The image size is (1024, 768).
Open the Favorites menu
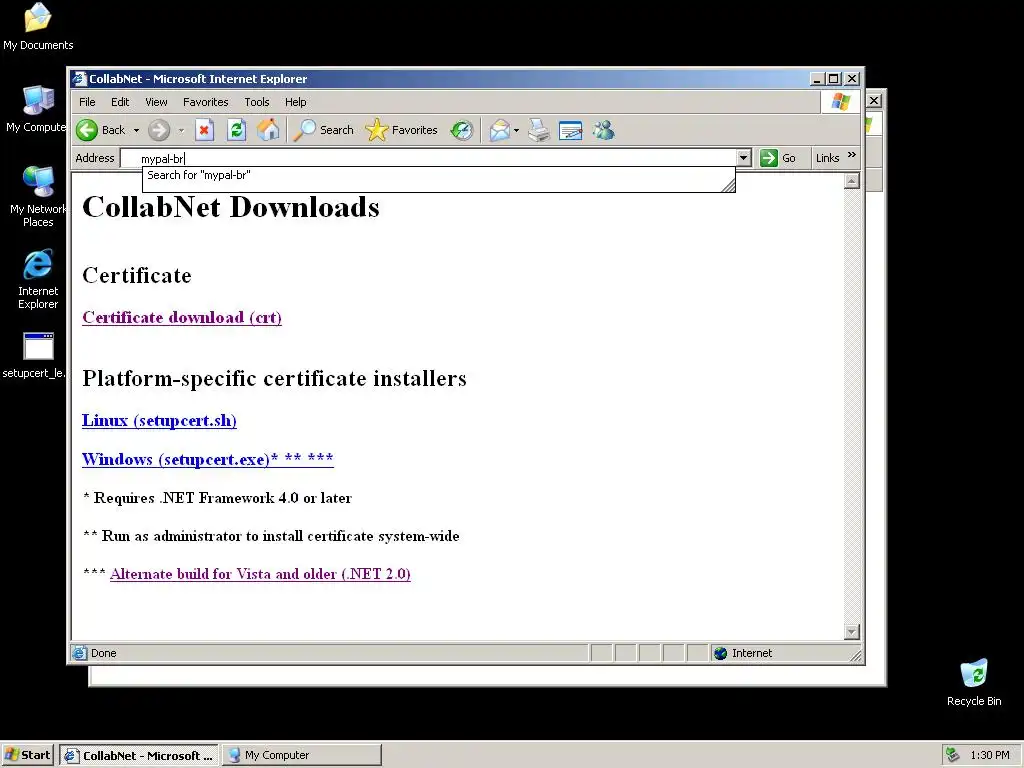click(x=206, y=102)
